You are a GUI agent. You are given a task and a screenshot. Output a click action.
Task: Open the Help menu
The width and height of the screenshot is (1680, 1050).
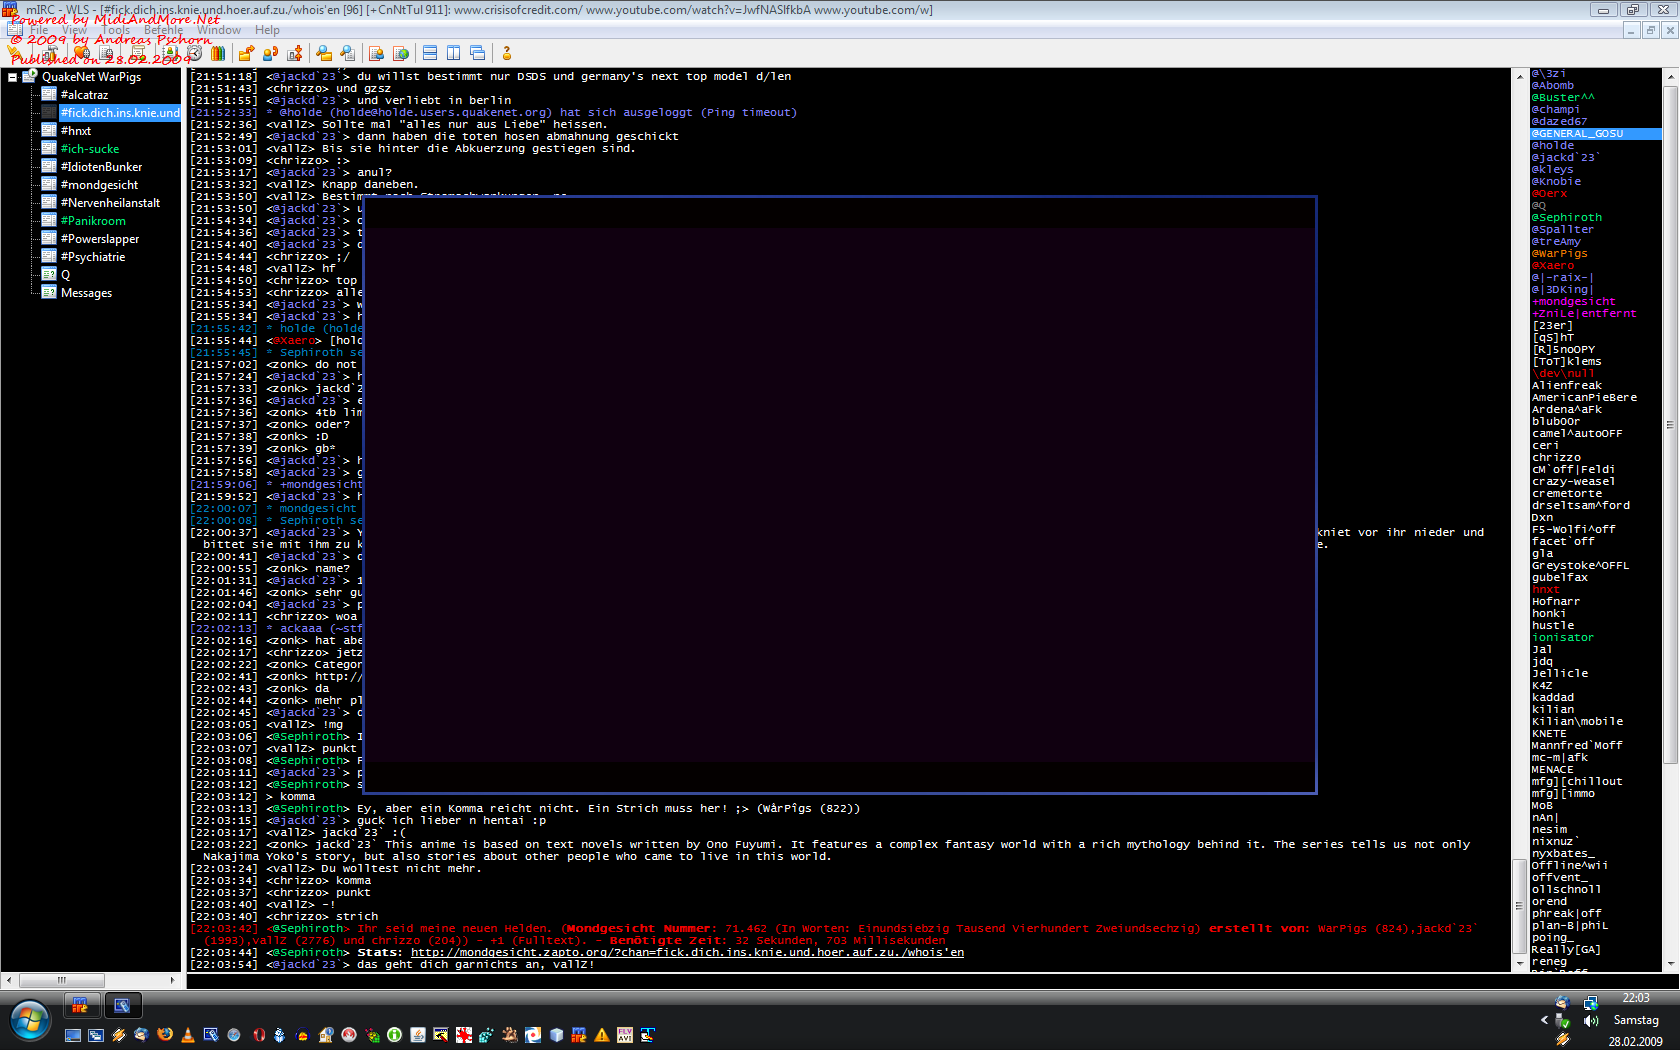pos(267,30)
